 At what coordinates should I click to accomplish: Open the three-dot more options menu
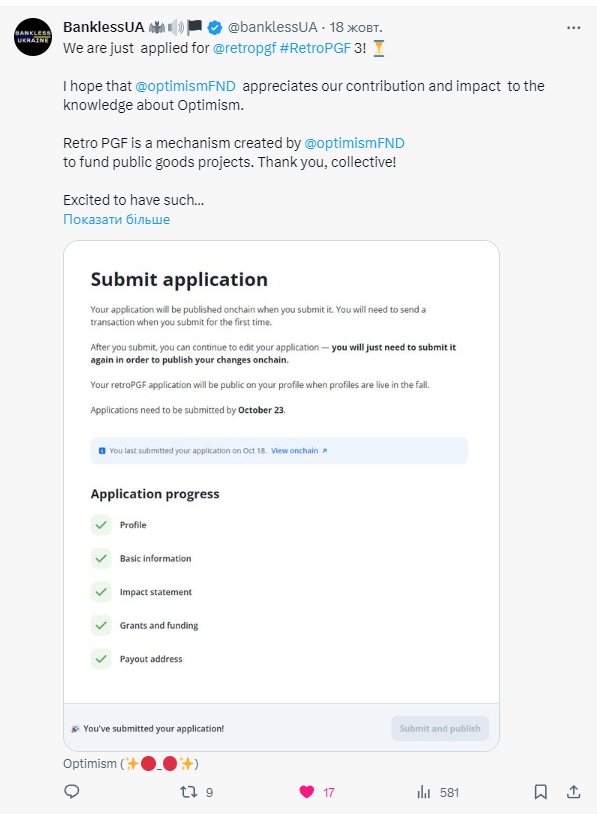574,28
